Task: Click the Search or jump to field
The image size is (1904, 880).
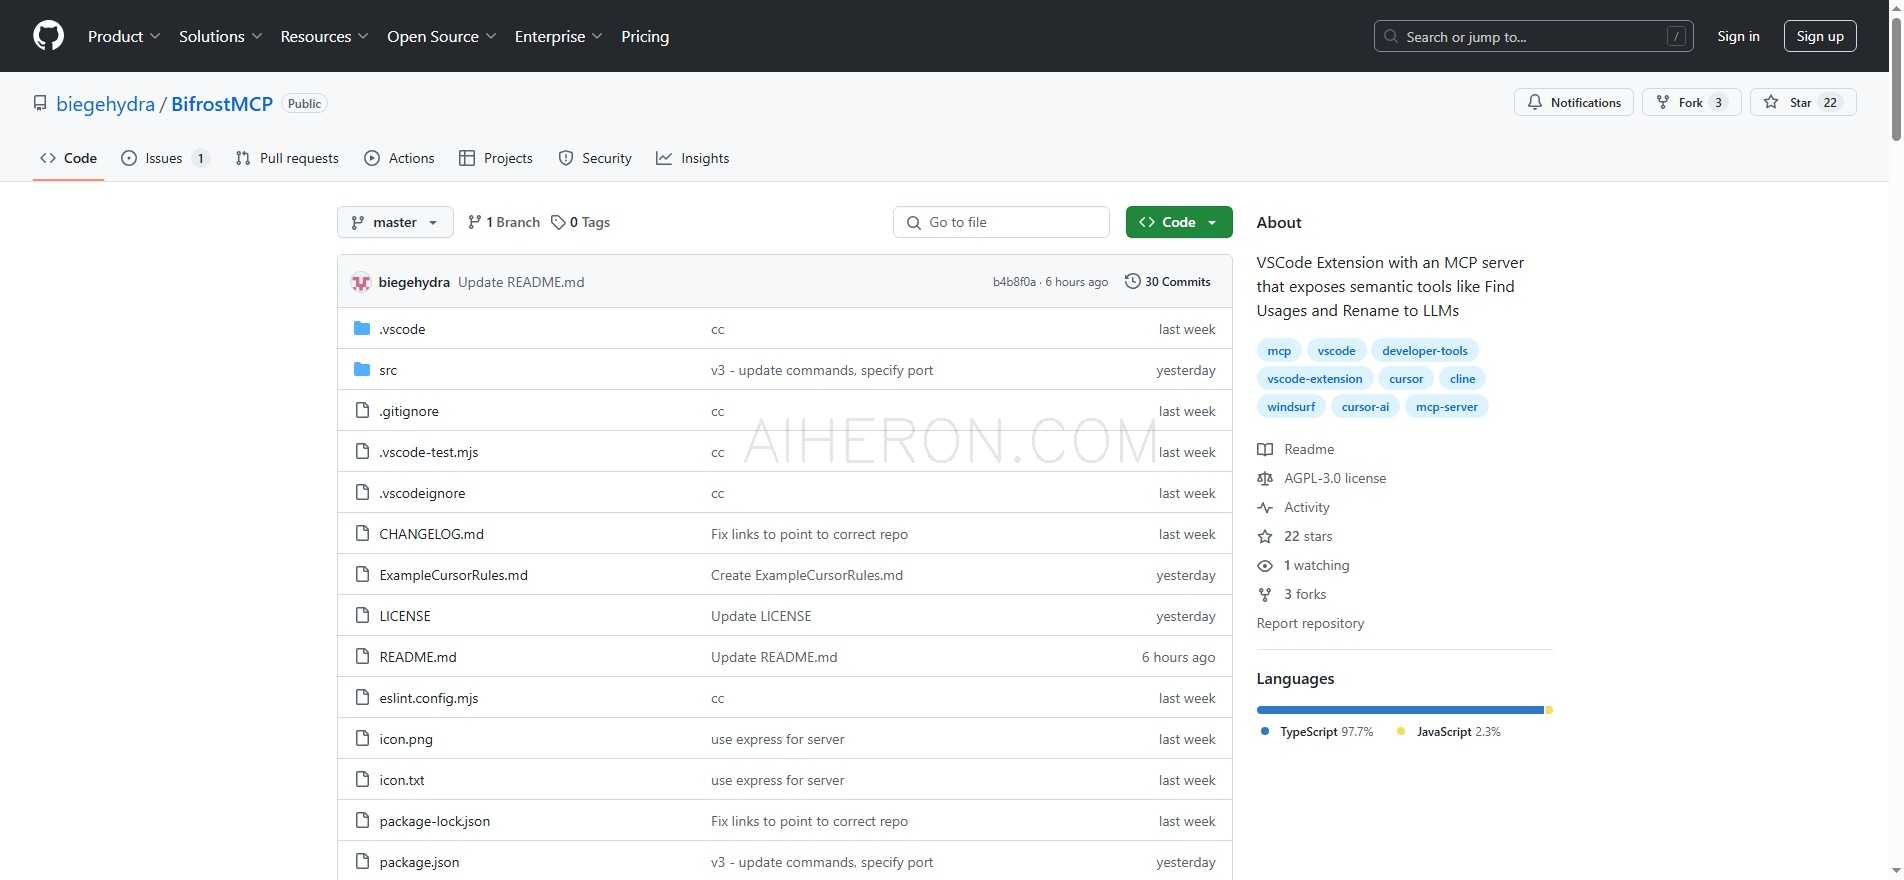Action: coord(1533,36)
